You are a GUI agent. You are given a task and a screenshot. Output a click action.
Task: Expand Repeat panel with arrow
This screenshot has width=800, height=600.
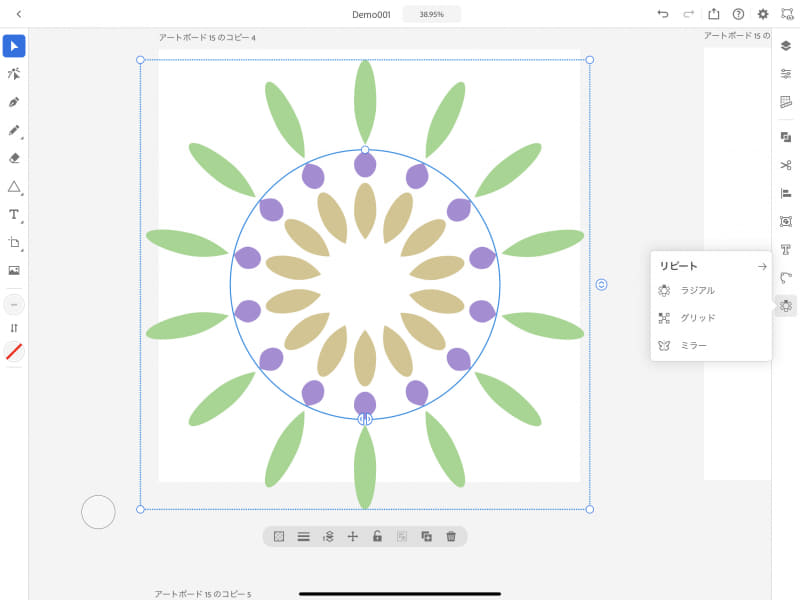(762, 266)
